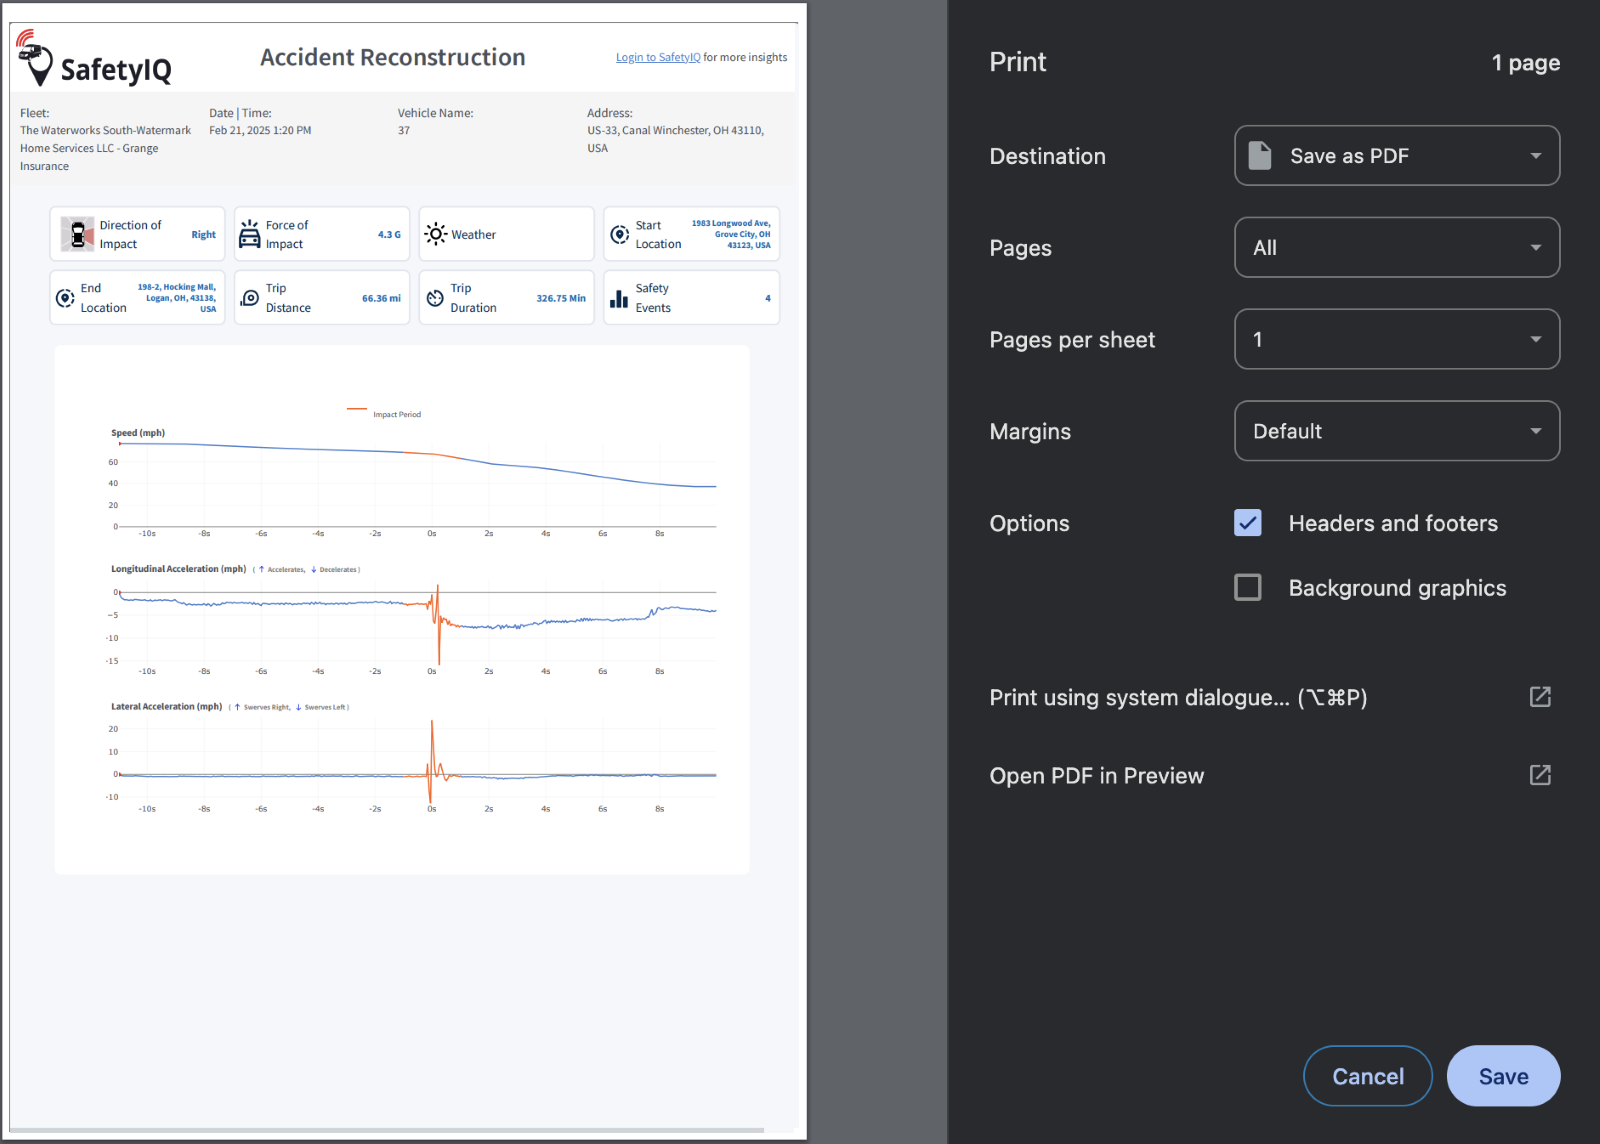Click the 4.3 G force value
Screen dimensions: 1600x1144
(389, 234)
